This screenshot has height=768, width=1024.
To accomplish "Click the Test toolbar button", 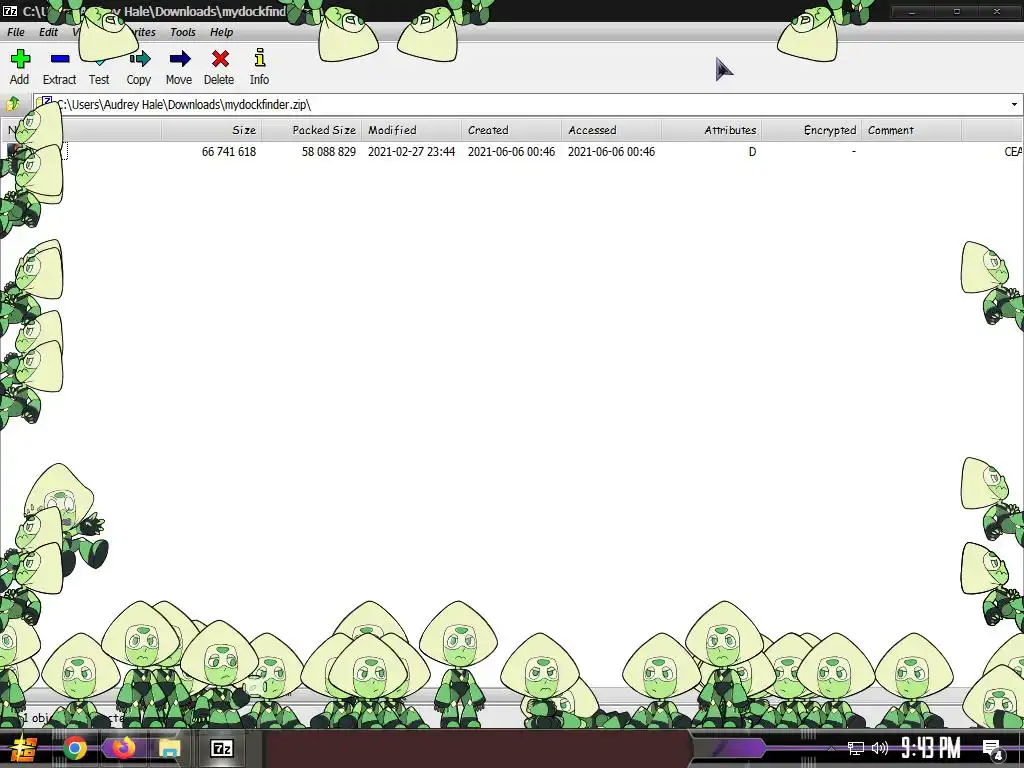I will click(x=99, y=68).
